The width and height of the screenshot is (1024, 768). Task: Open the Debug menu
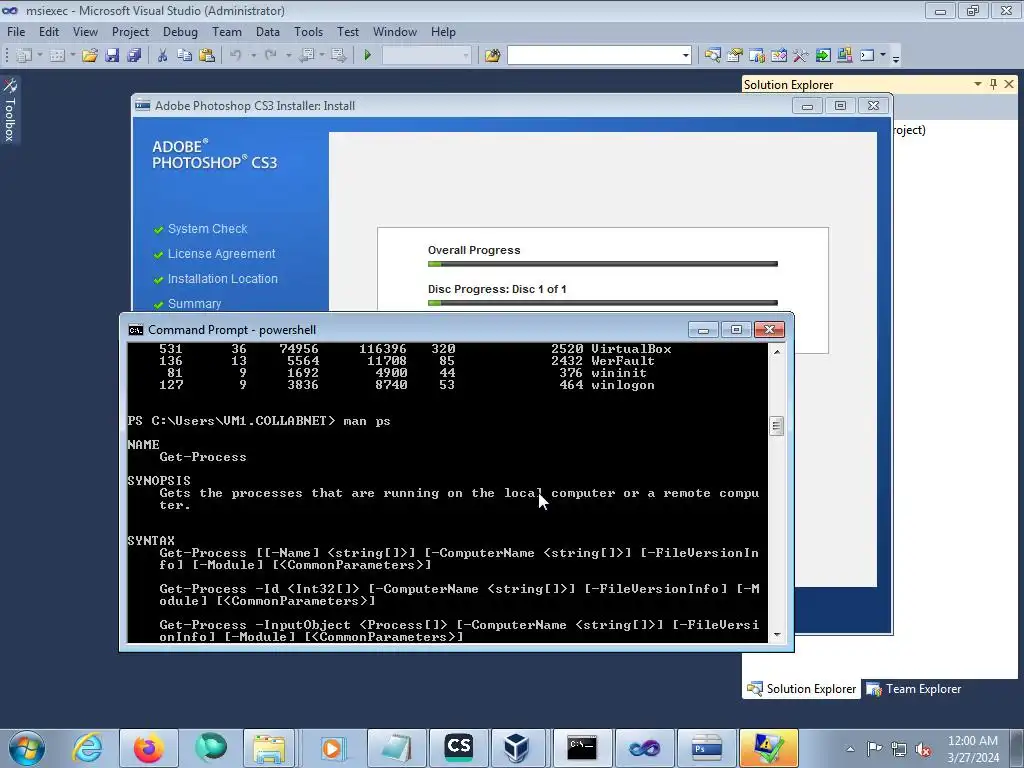coord(180,31)
